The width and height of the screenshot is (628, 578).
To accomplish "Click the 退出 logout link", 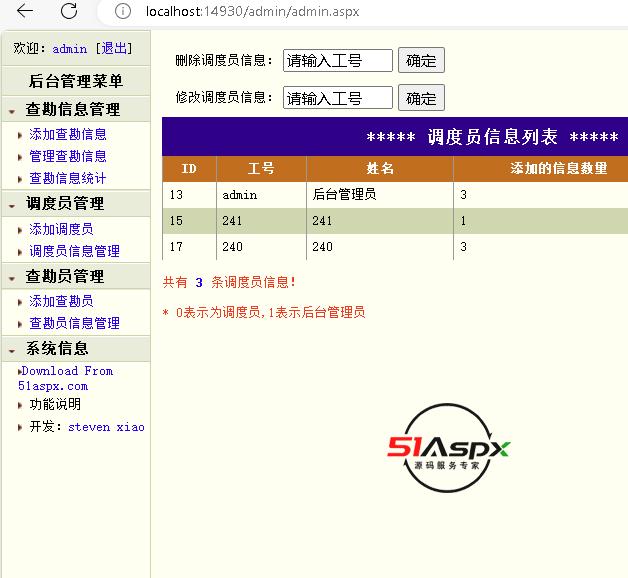I will 113,49.
